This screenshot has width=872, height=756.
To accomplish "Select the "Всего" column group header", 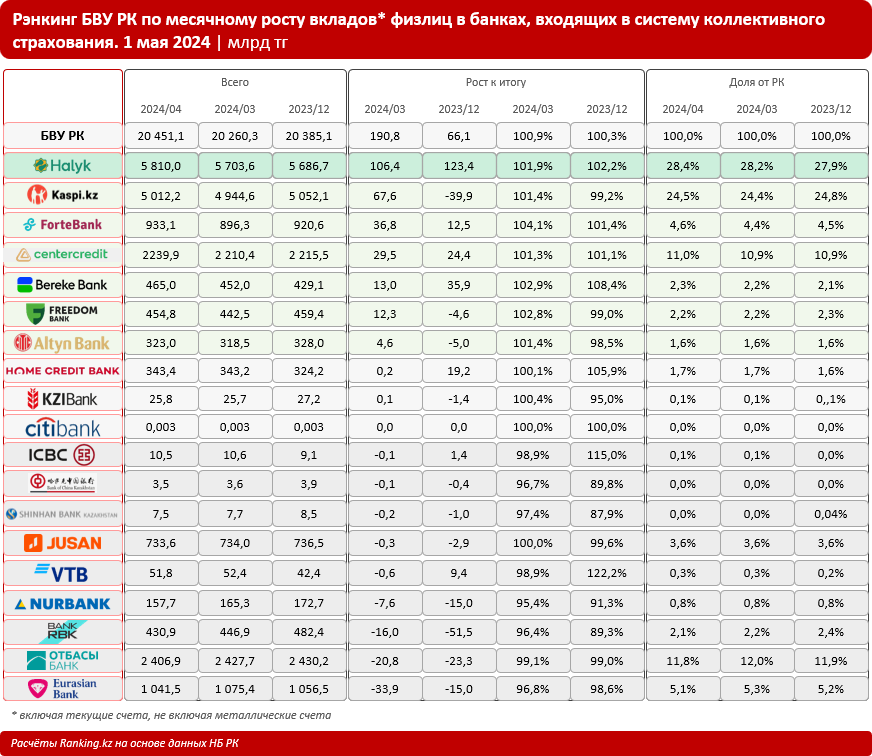I will coord(235,82).
